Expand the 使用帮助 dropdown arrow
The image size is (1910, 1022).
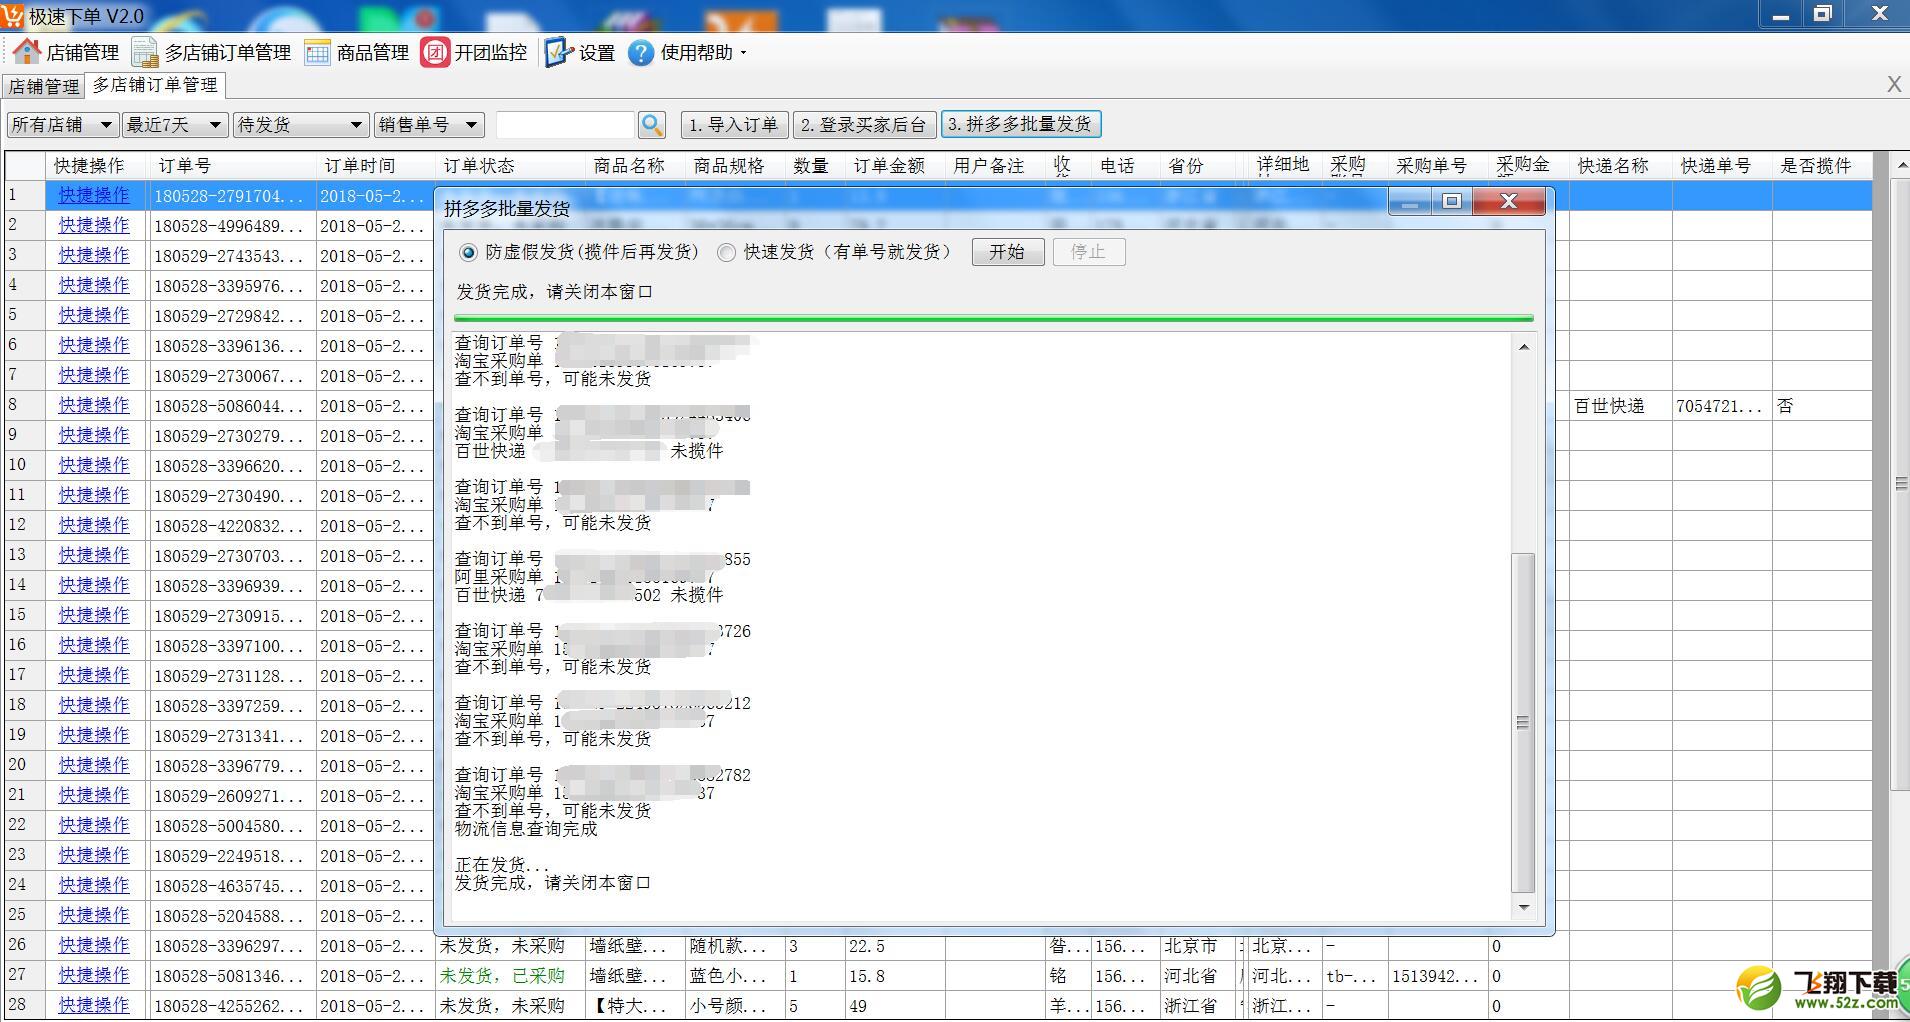[743, 53]
